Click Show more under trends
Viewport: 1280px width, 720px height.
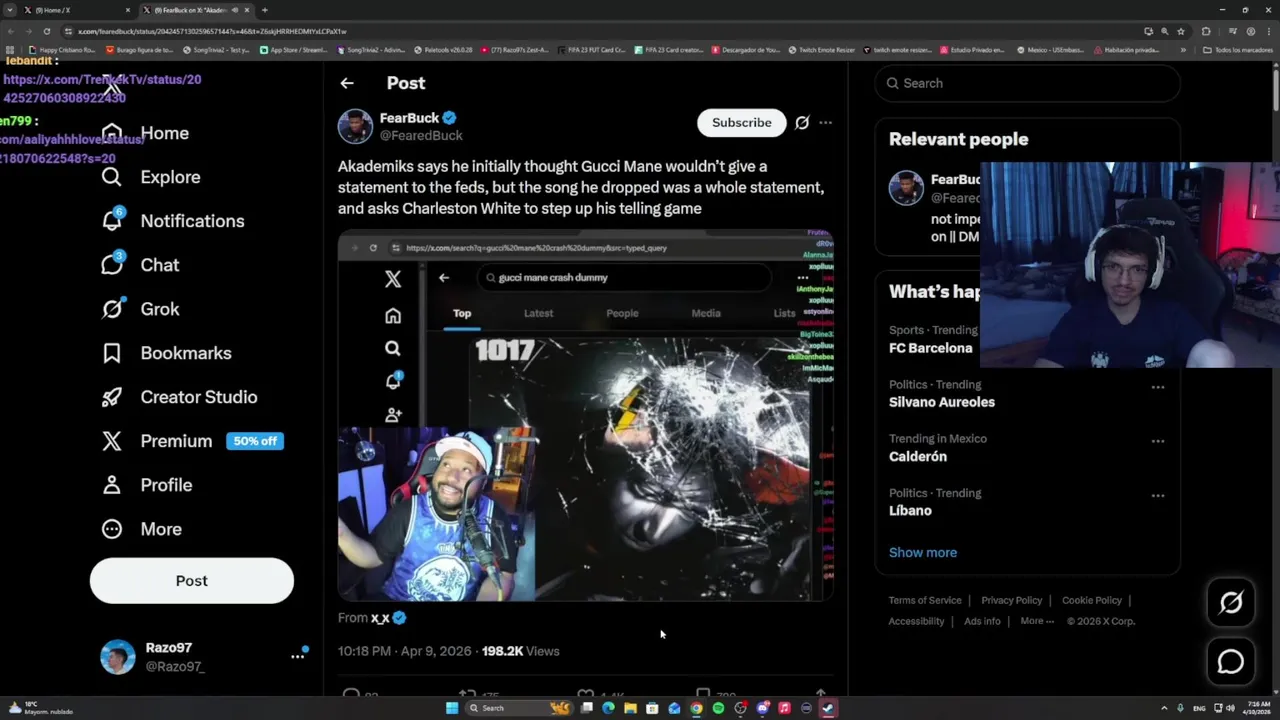[923, 552]
